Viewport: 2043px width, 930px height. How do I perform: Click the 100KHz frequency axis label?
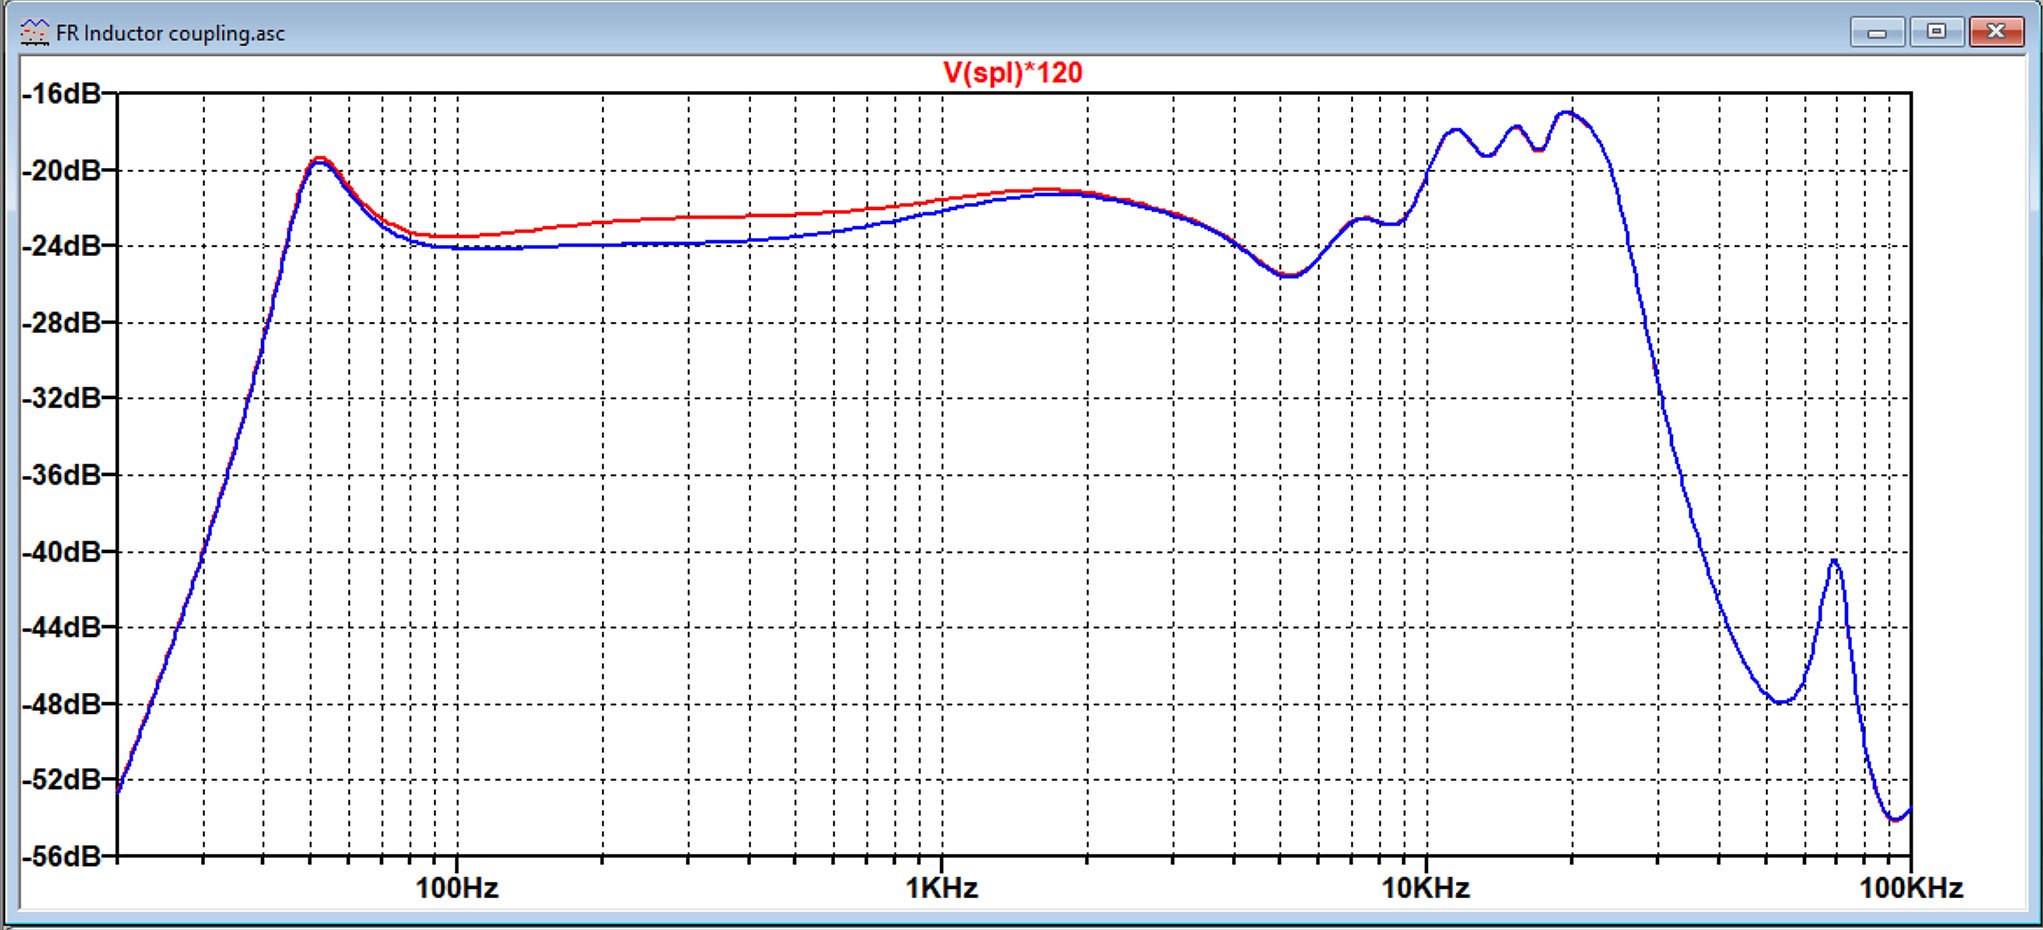(1911, 888)
